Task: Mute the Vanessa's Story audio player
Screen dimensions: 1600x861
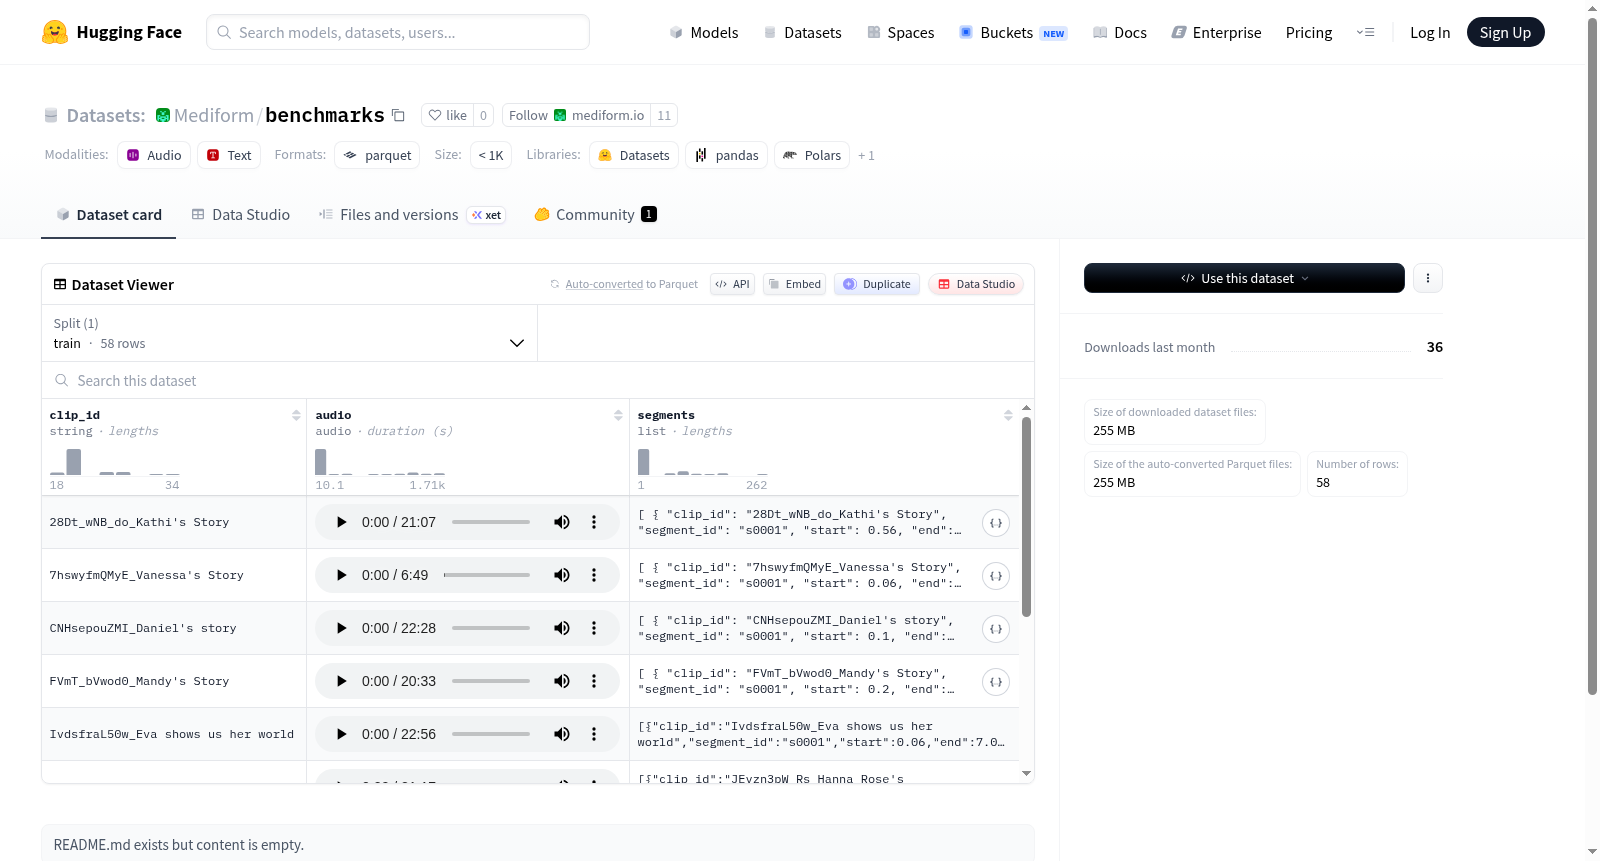Action: [x=562, y=575]
